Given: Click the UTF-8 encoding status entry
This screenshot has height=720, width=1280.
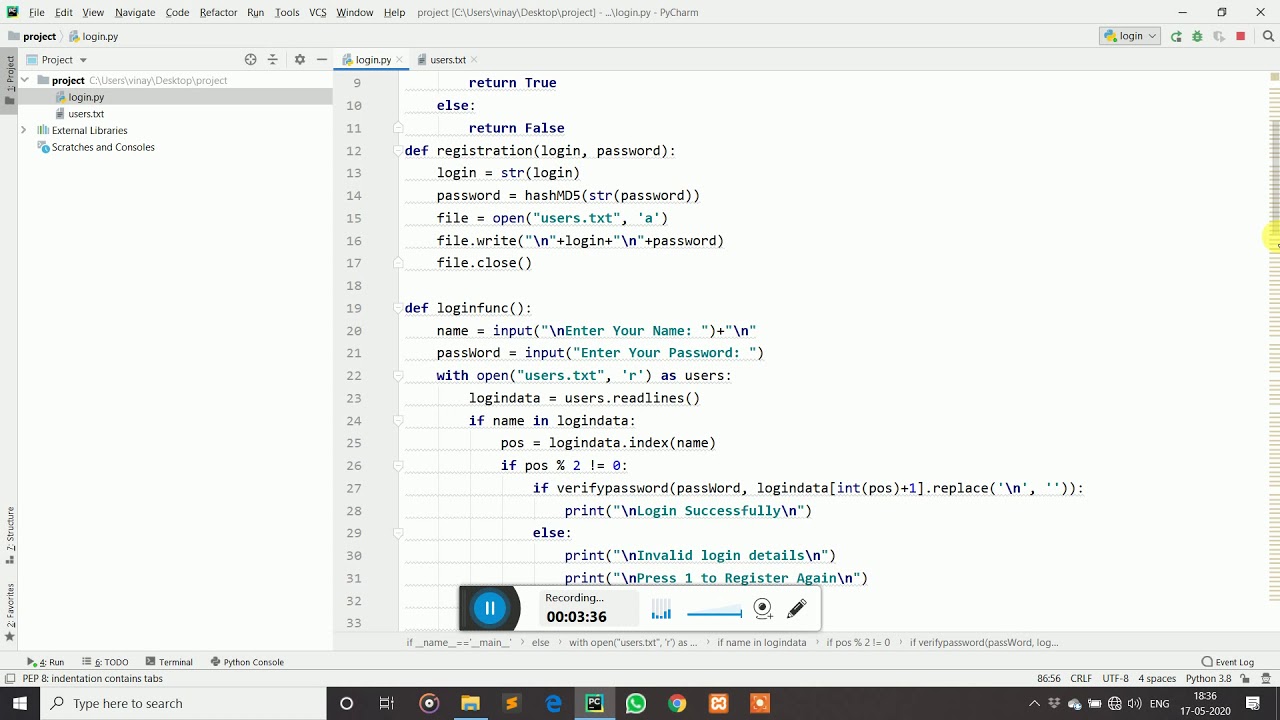Looking at the screenshot, I should click(x=1115, y=678).
